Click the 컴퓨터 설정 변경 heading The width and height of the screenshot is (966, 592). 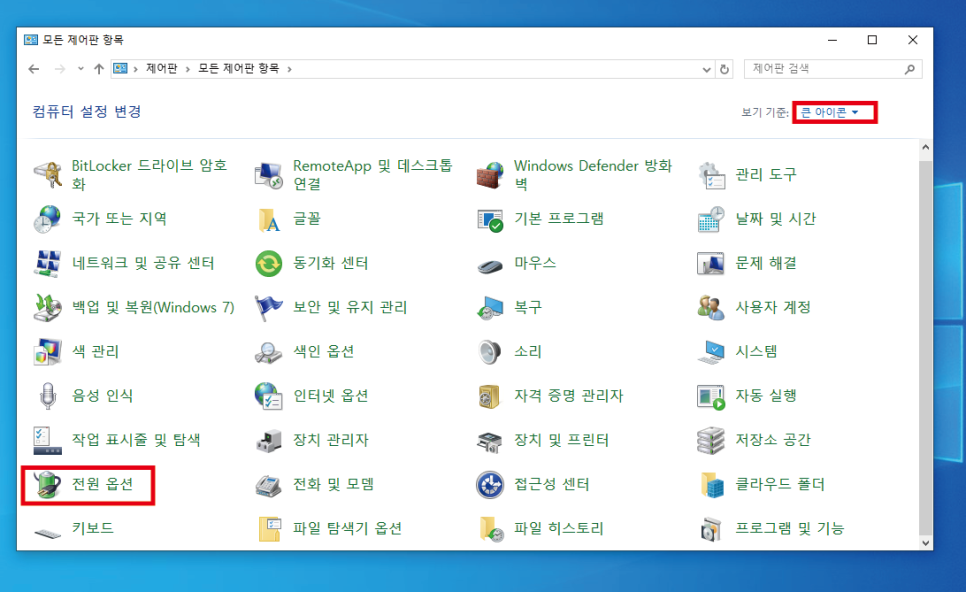[x=87, y=112]
